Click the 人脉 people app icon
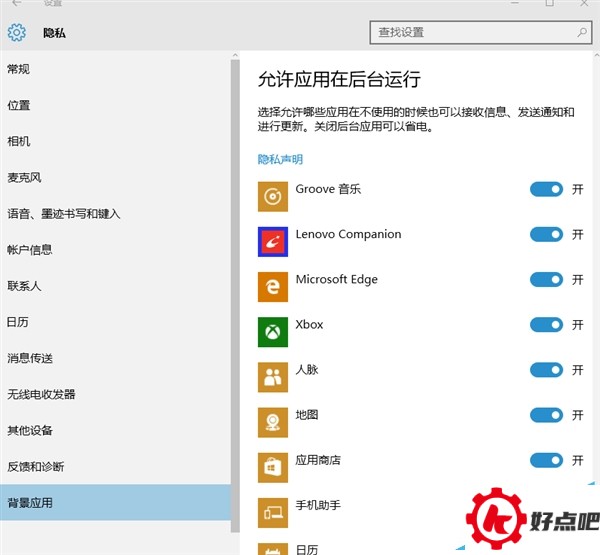Viewport: 600px width, 555px height. coord(272,377)
